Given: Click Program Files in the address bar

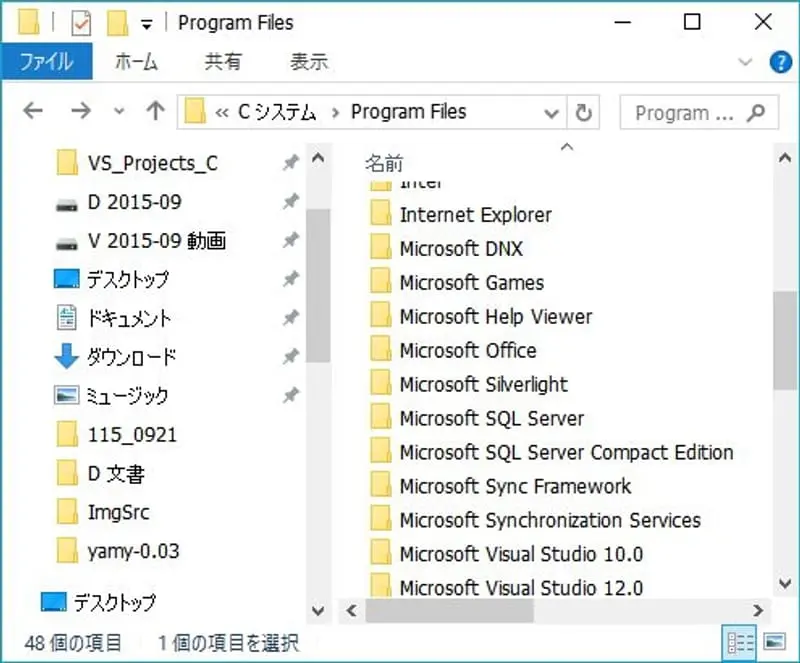Looking at the screenshot, I should click(x=409, y=112).
